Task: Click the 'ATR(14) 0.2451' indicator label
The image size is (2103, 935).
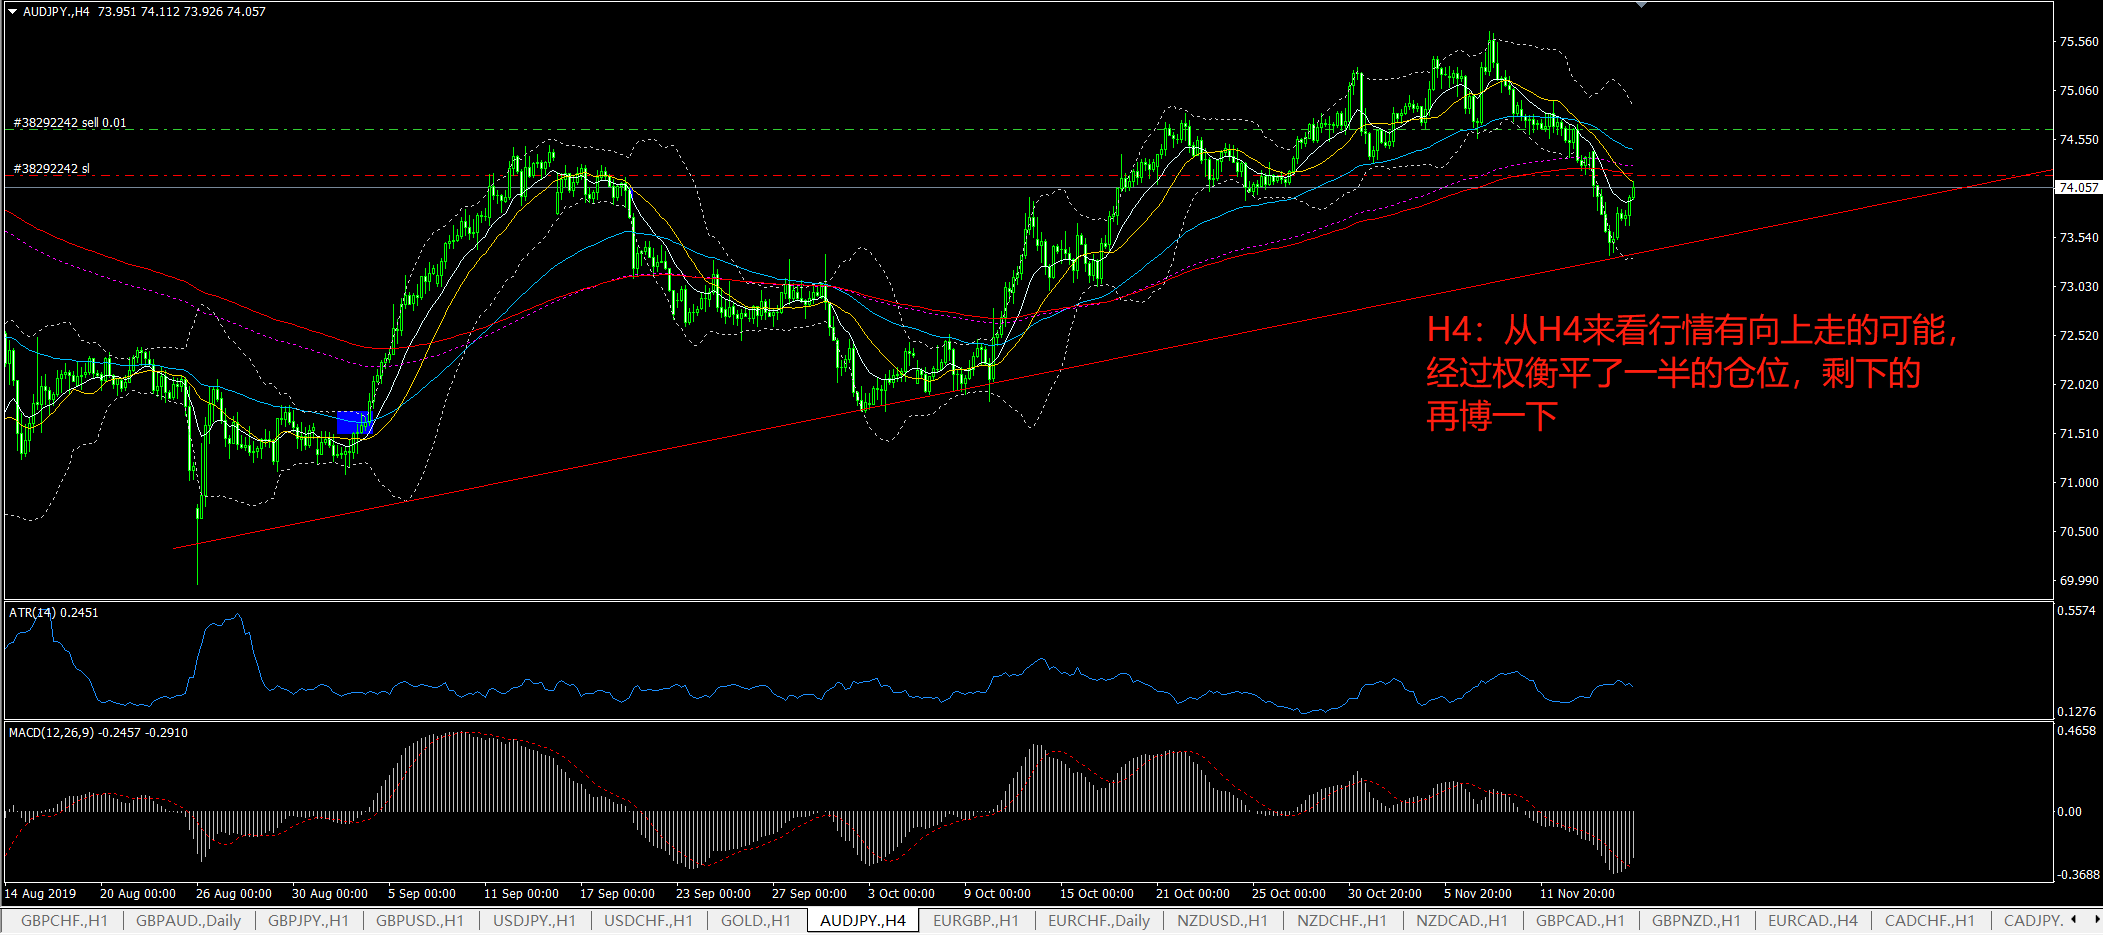Action: pos(54,613)
